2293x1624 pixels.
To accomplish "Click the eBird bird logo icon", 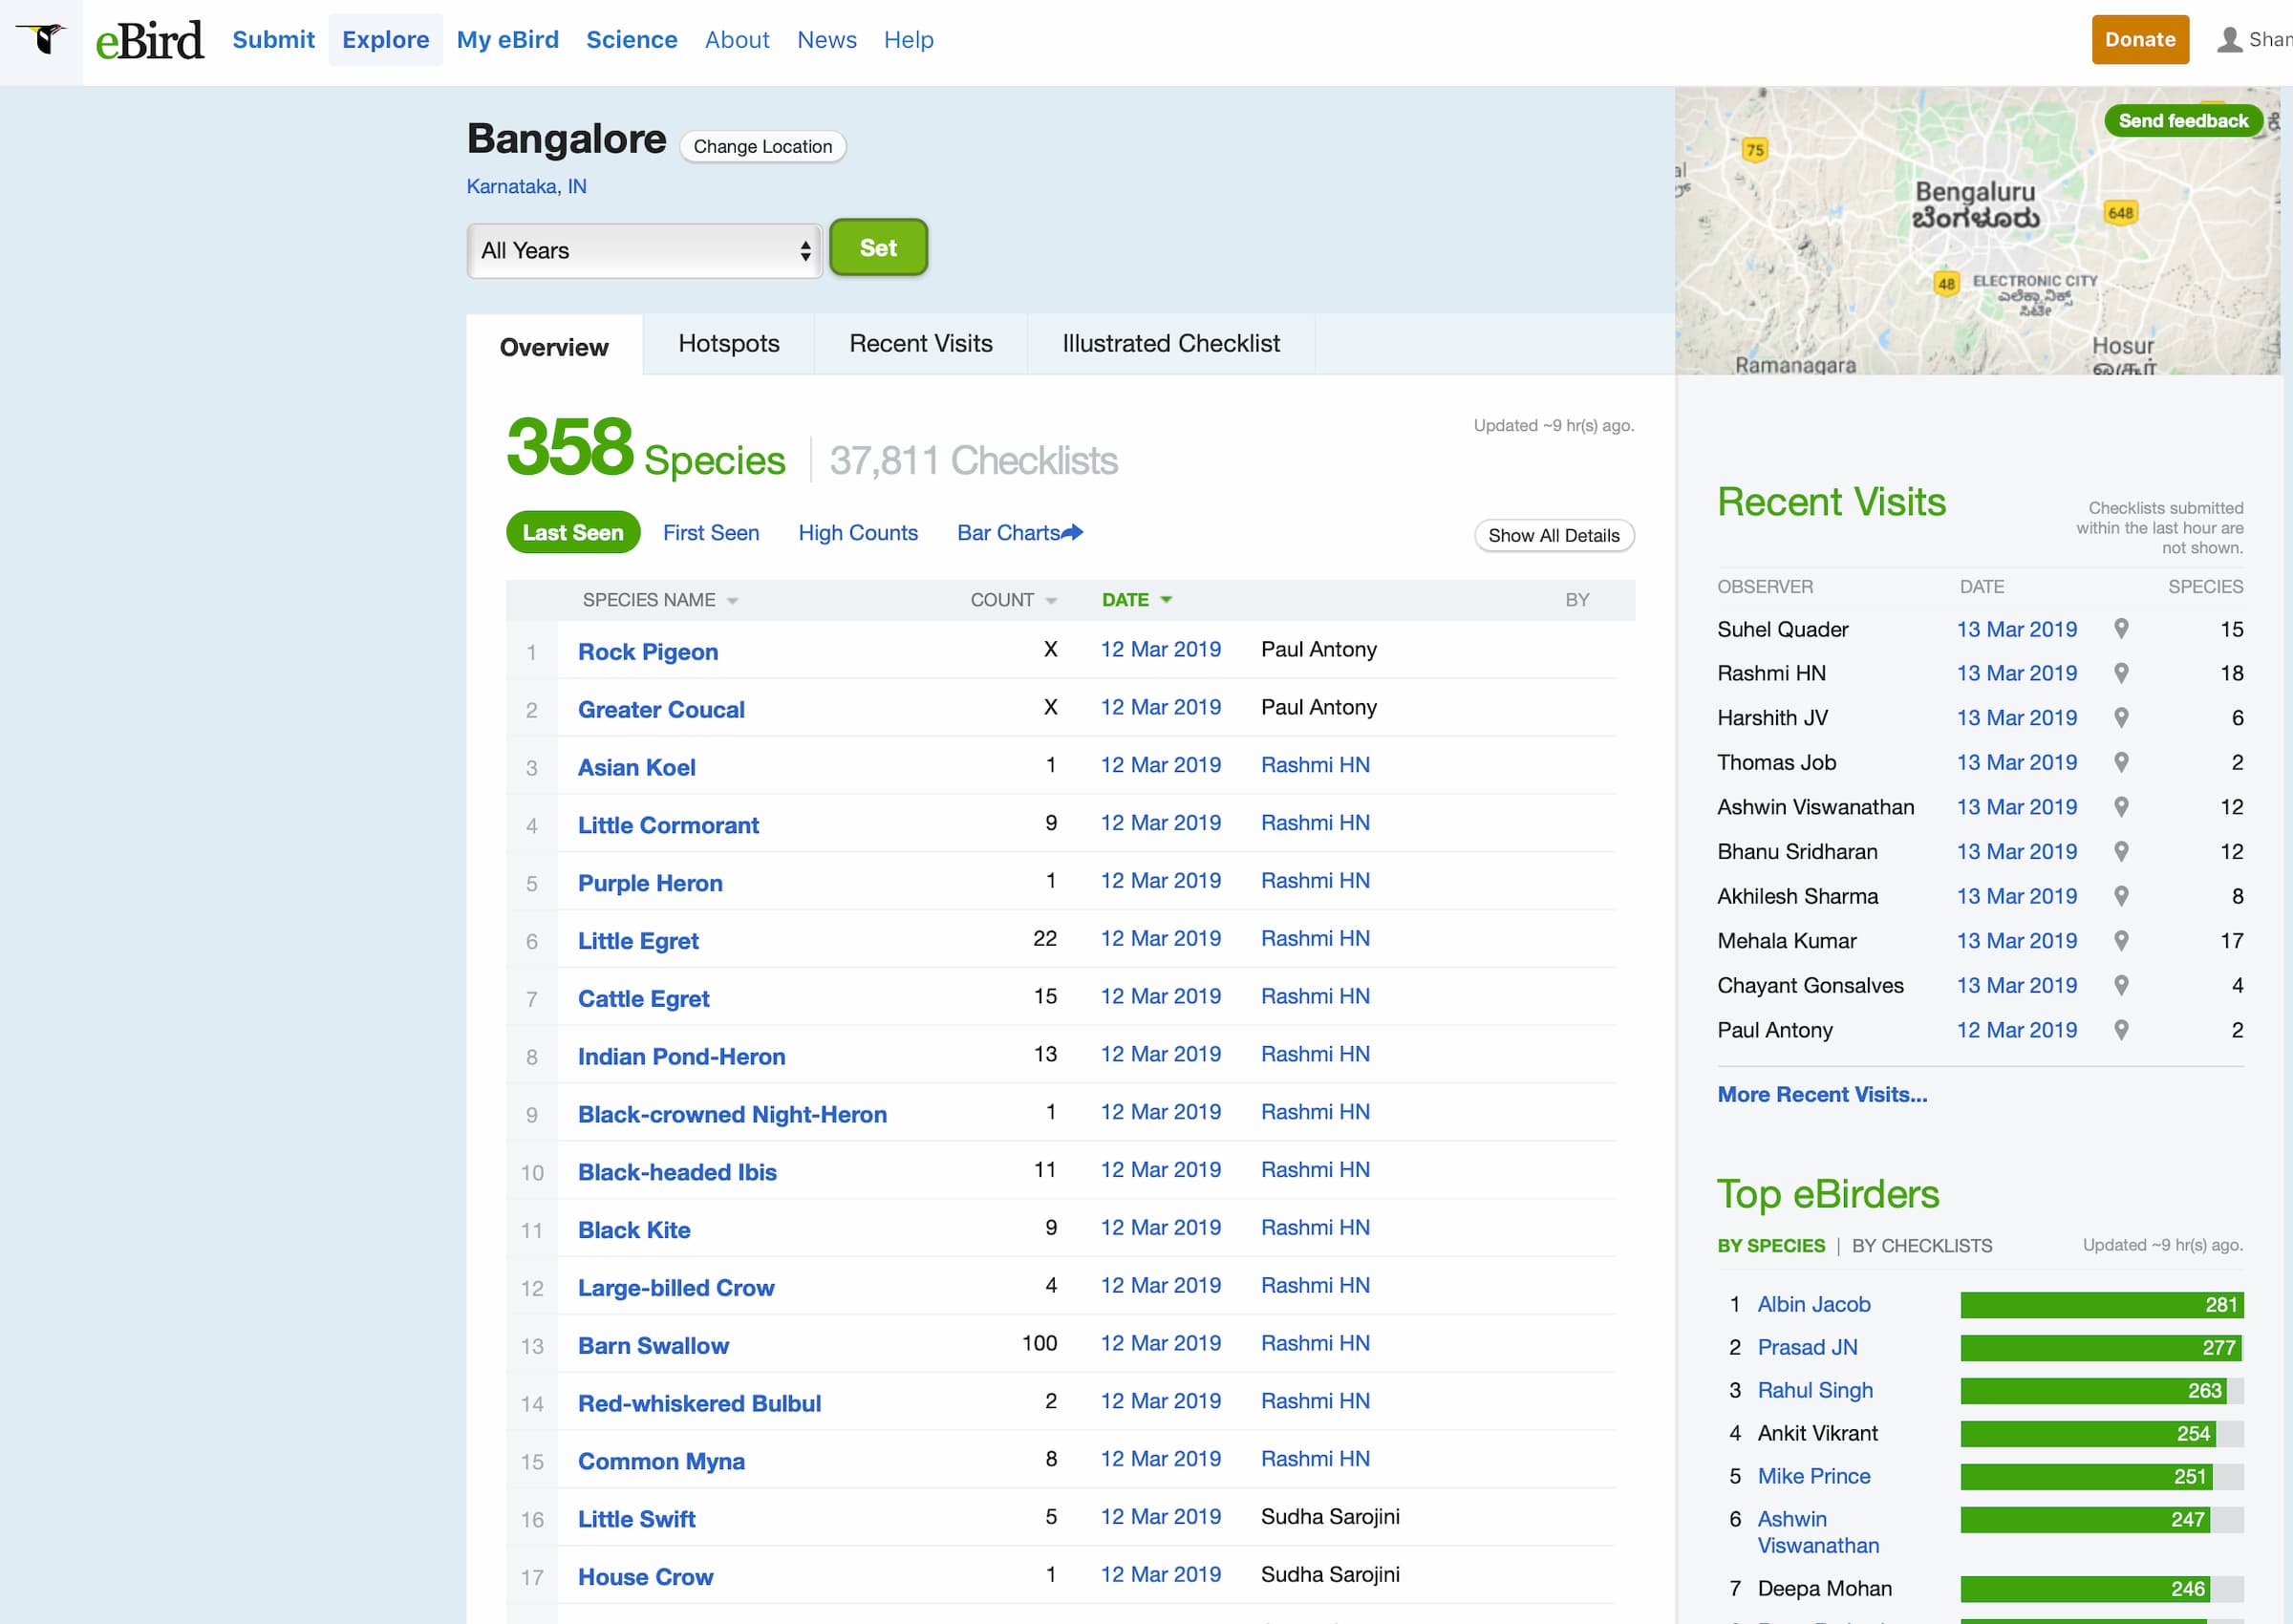I will tap(42, 40).
